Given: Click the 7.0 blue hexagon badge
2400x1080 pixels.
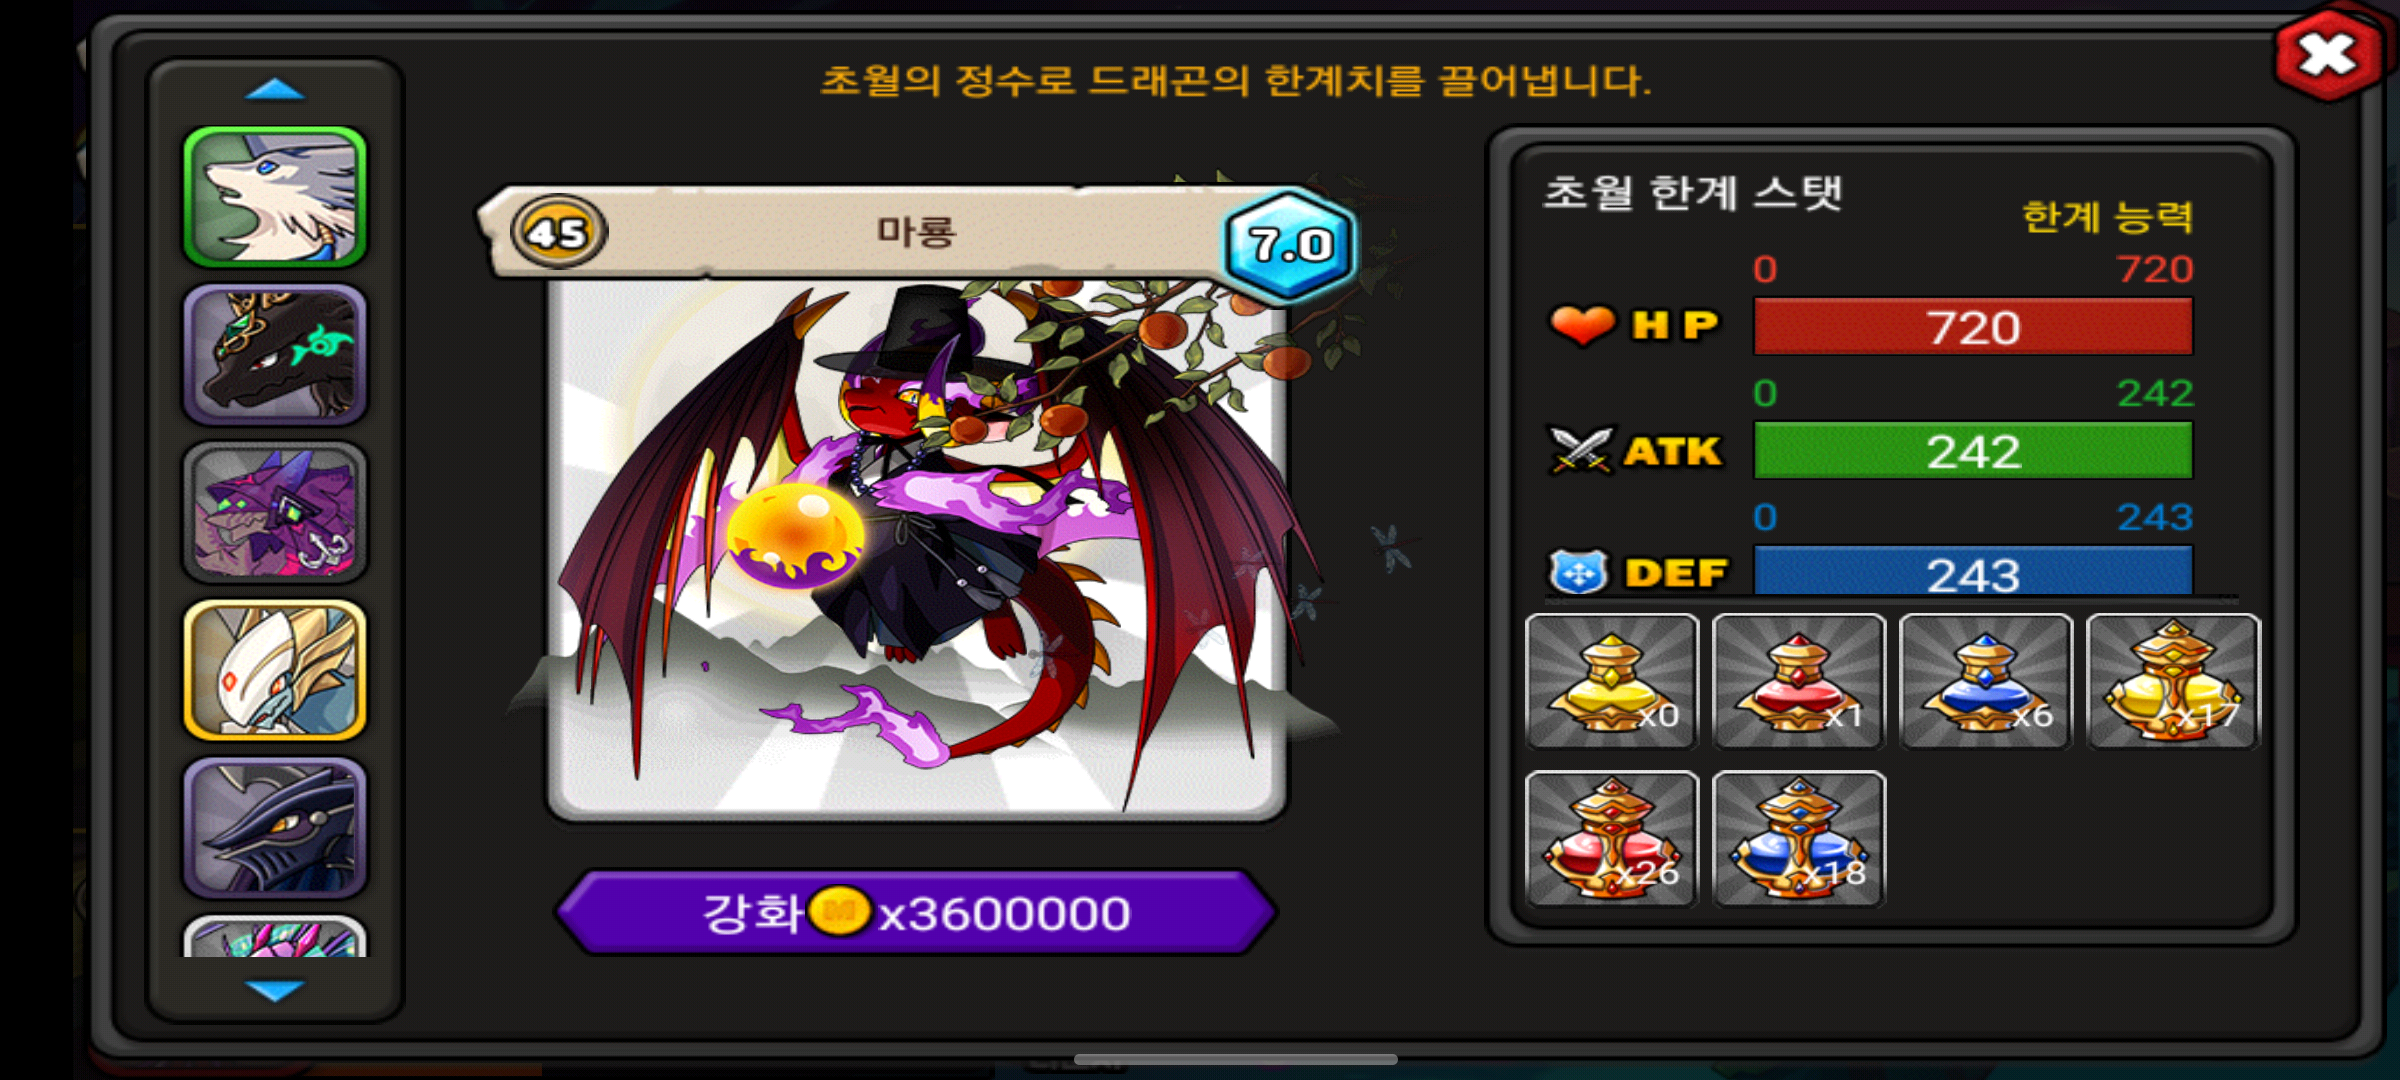Looking at the screenshot, I should [1290, 245].
